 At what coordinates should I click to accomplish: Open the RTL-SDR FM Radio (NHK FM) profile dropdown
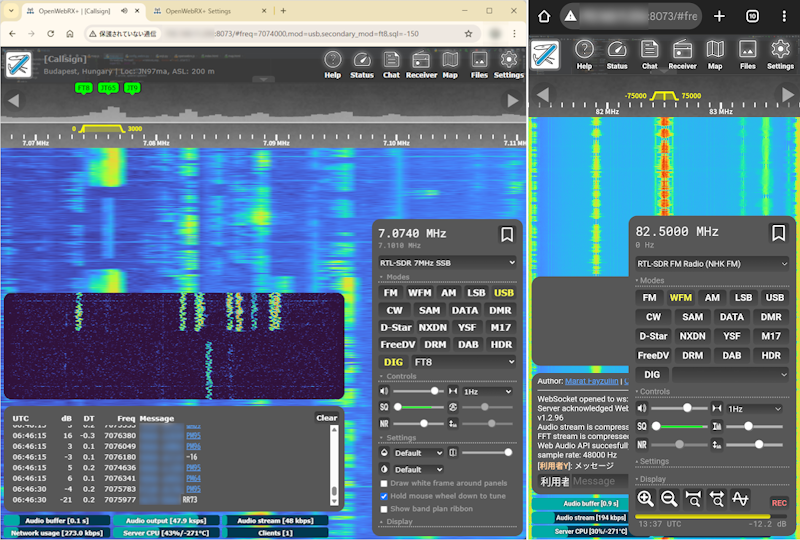[x=712, y=264]
